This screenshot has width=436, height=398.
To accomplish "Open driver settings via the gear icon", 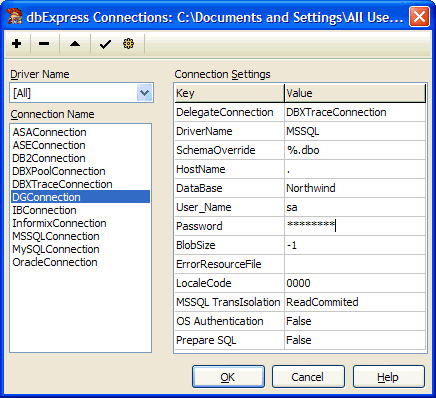I will coord(128,44).
